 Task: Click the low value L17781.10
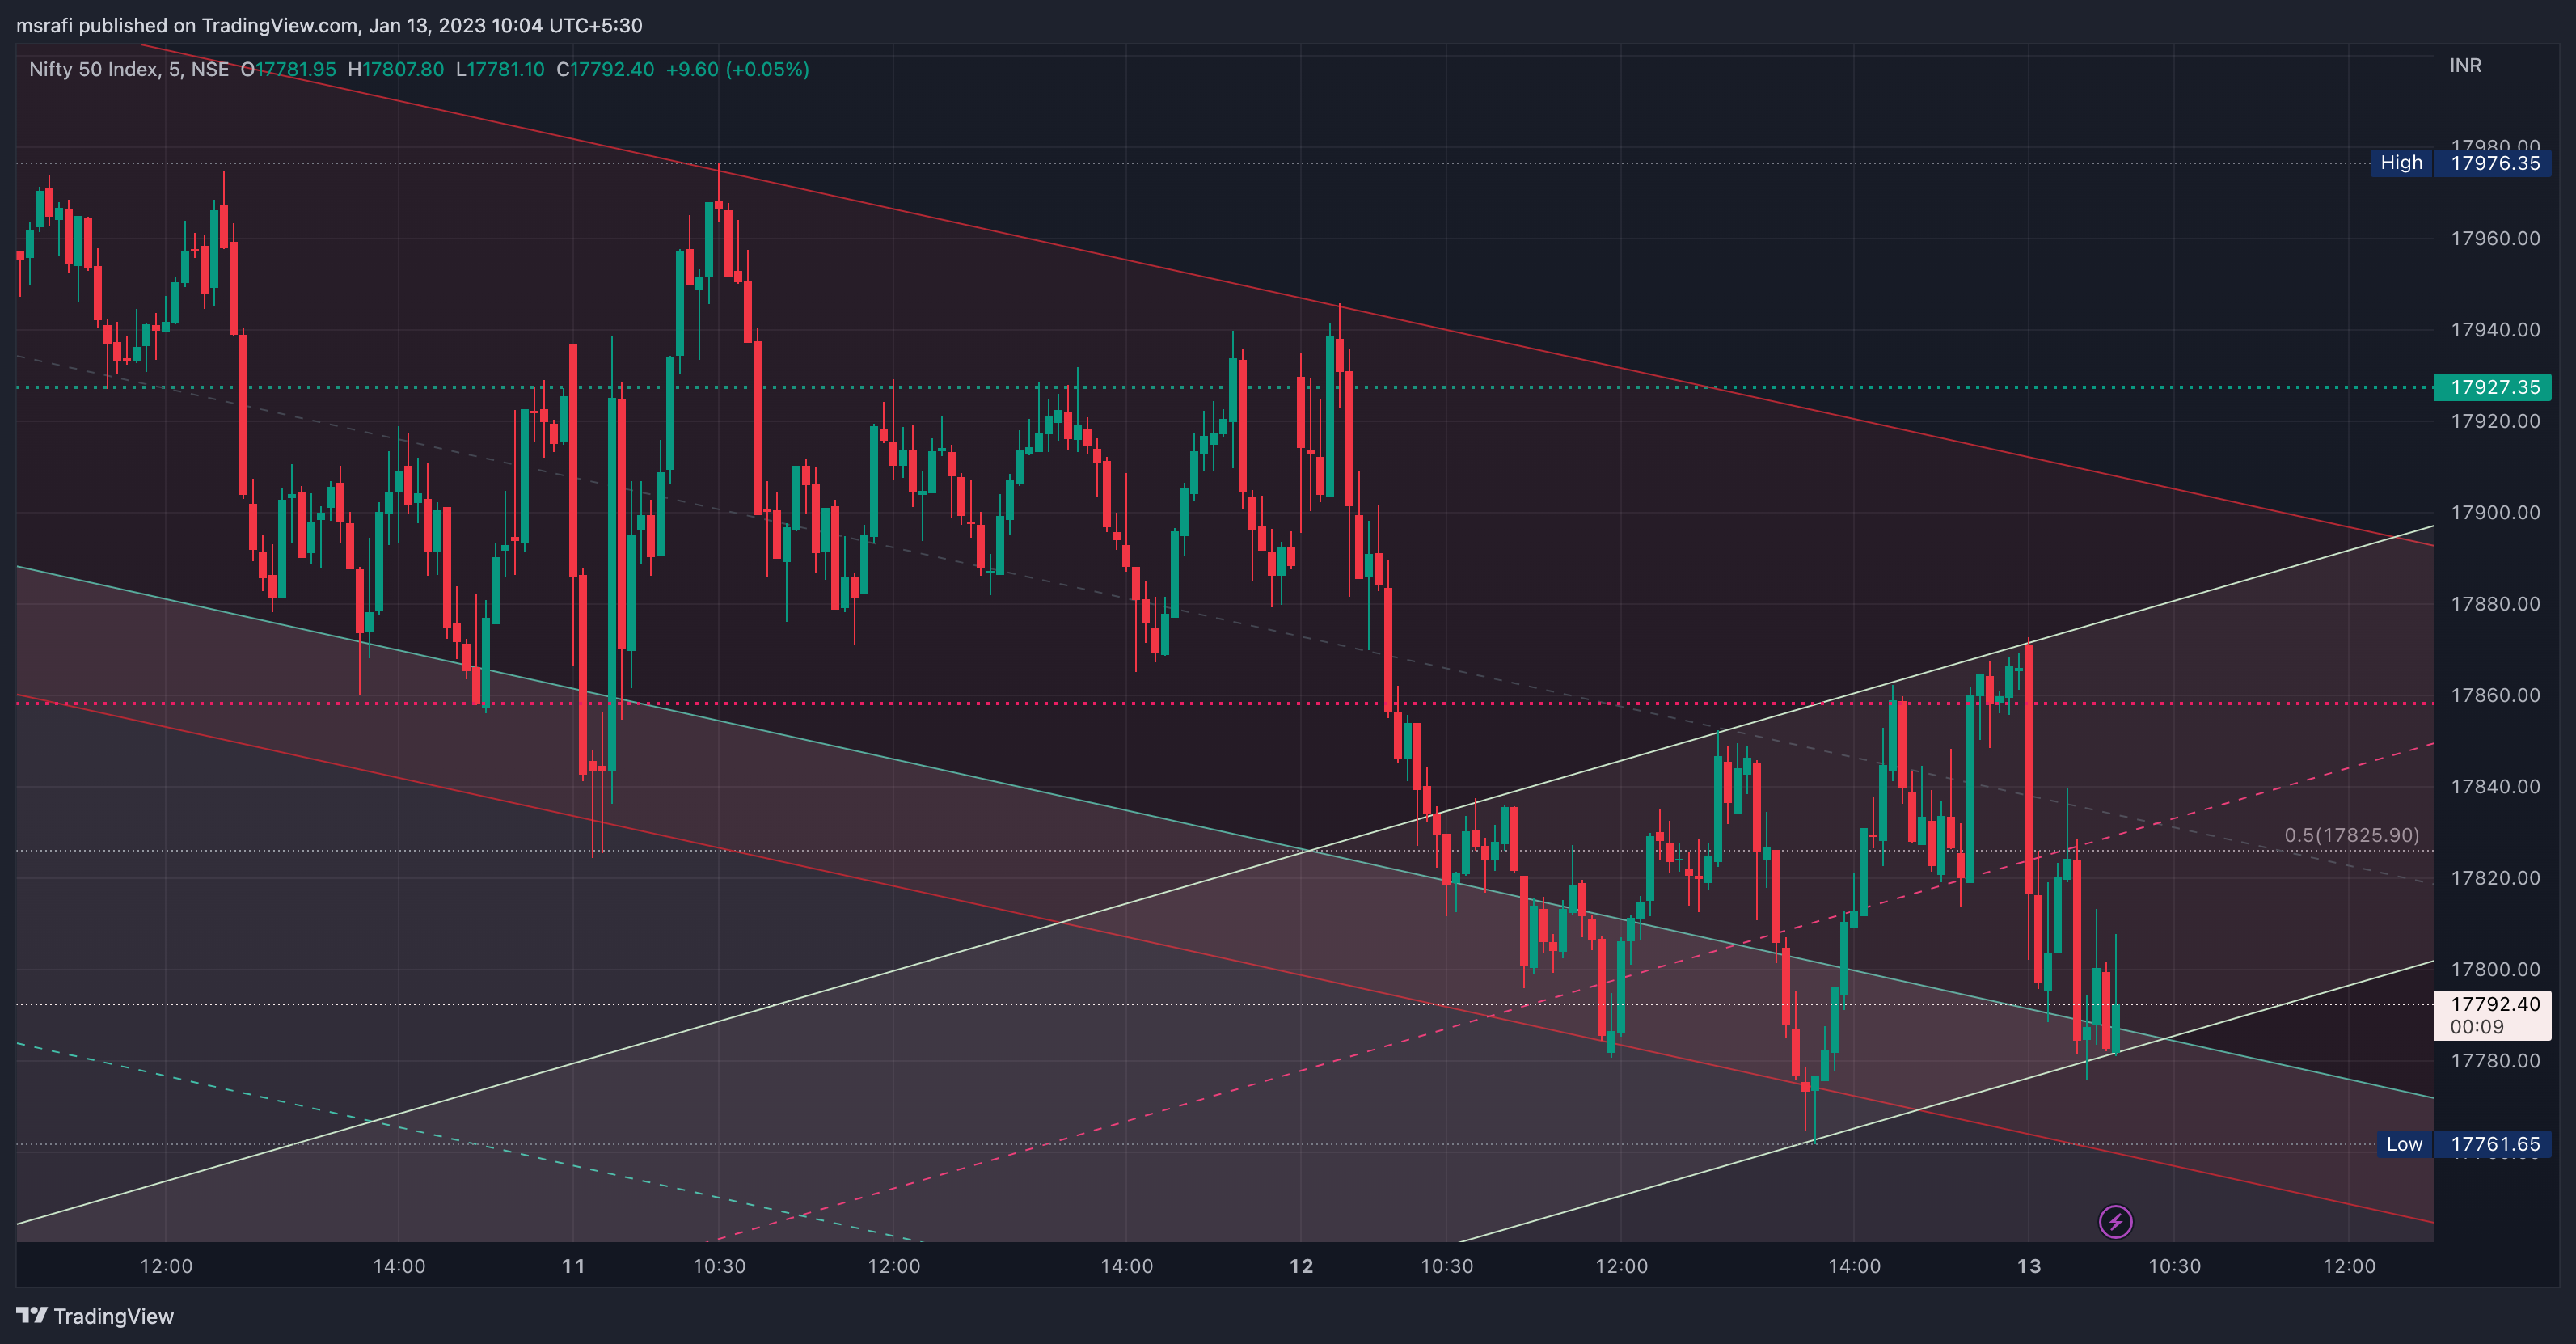(500, 69)
